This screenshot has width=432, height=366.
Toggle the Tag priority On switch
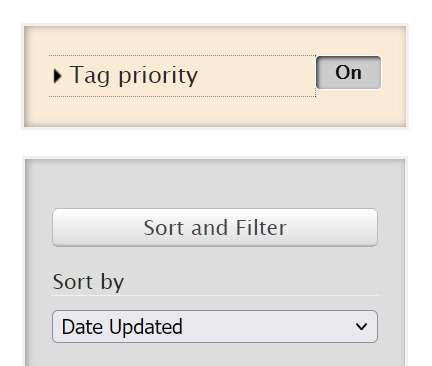(x=348, y=73)
